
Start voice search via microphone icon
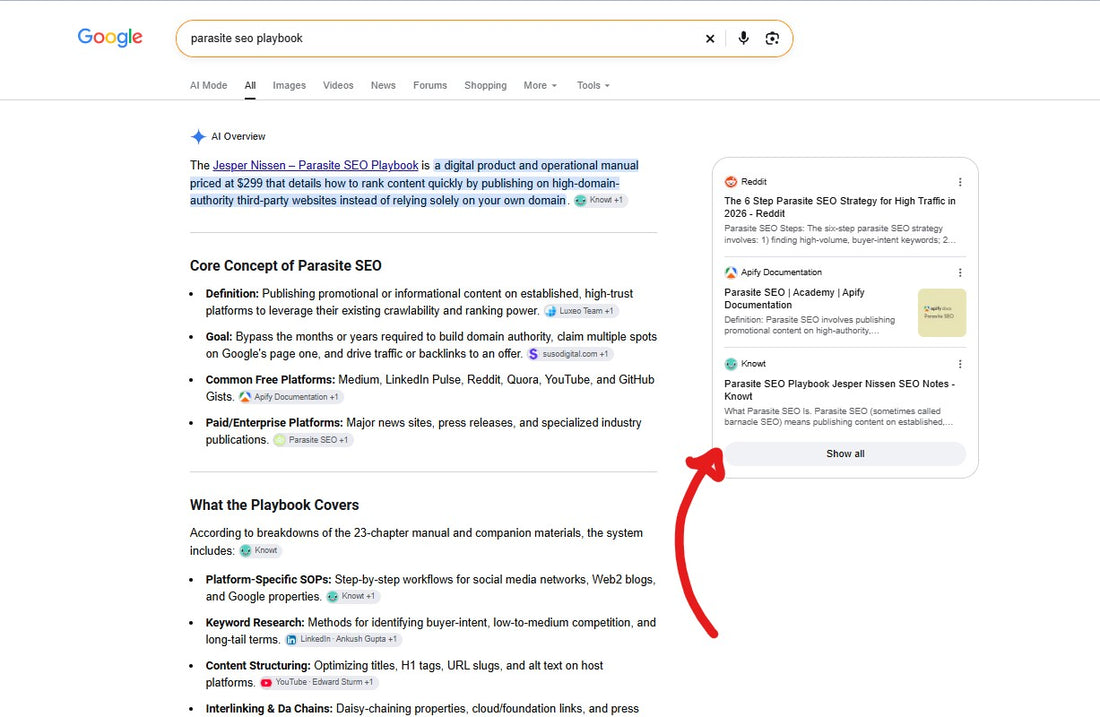744,38
